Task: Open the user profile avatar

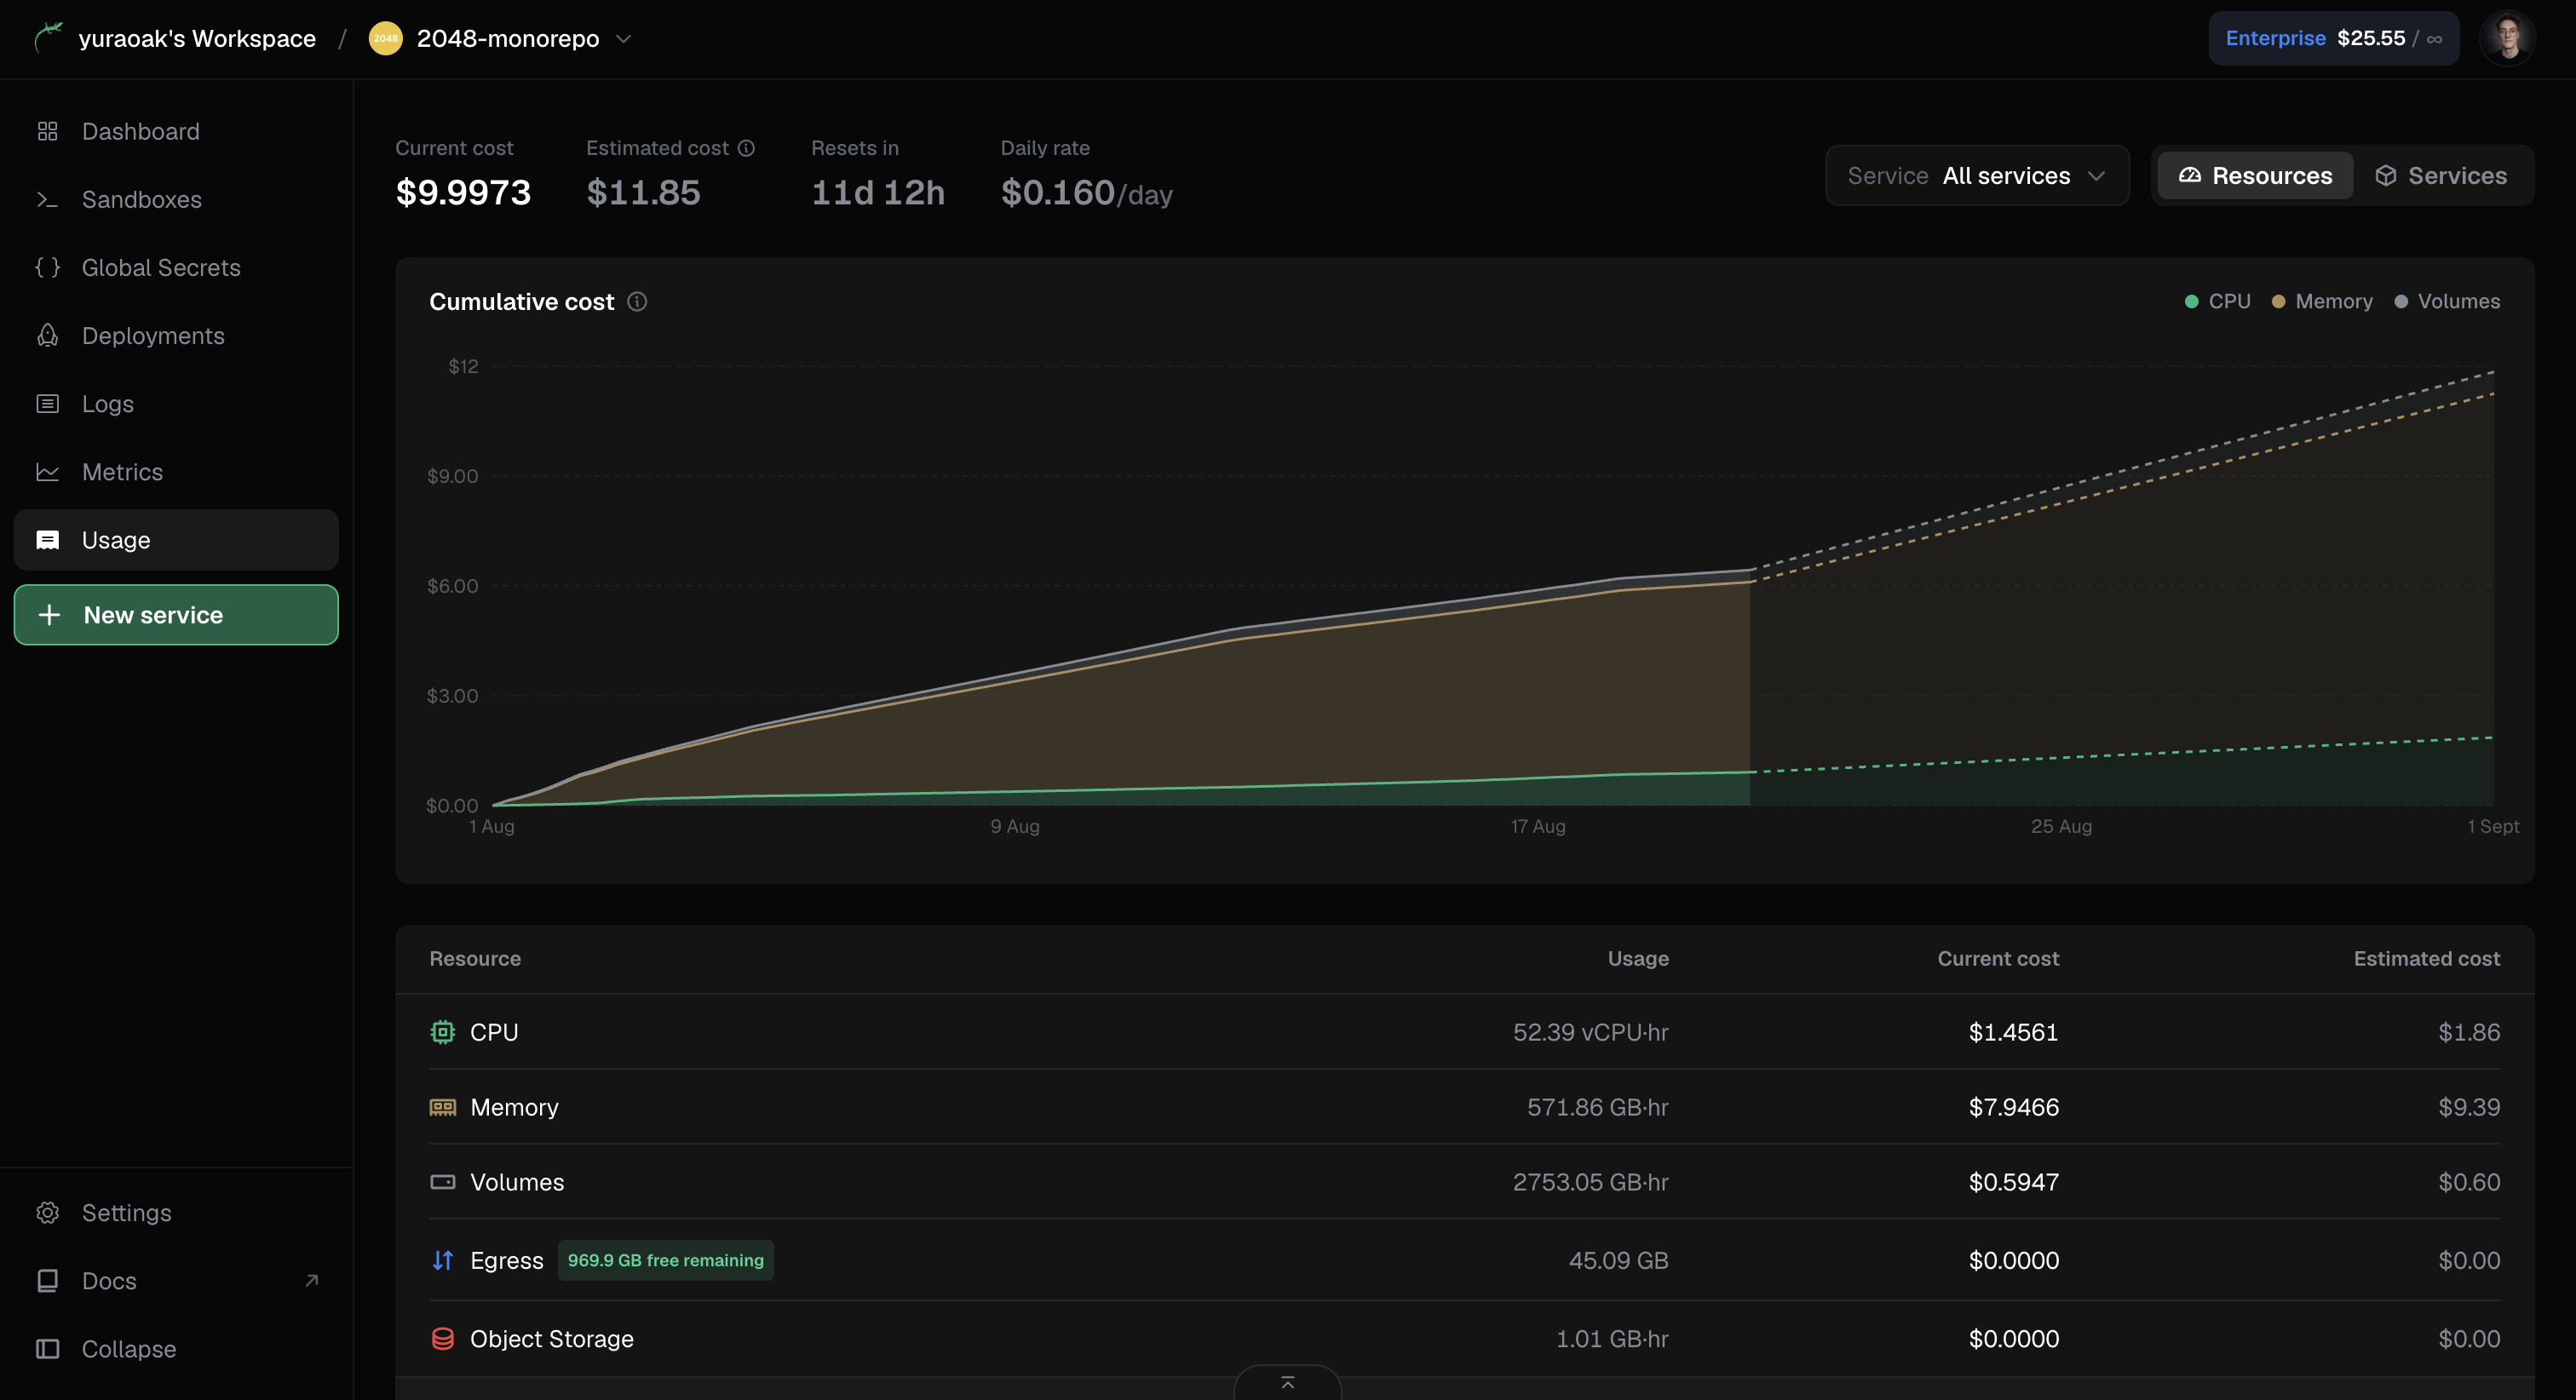Action: (2507, 38)
